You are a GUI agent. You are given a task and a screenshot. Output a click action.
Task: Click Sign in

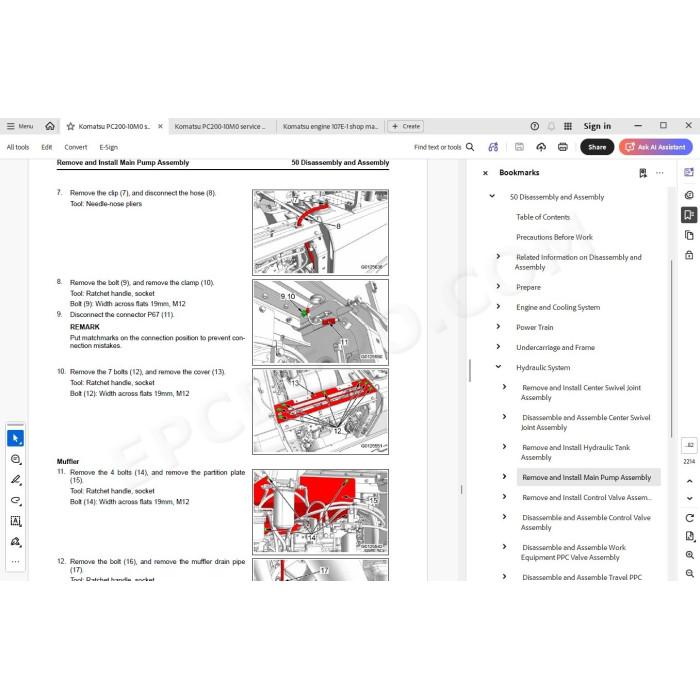pyautogui.click(x=597, y=126)
